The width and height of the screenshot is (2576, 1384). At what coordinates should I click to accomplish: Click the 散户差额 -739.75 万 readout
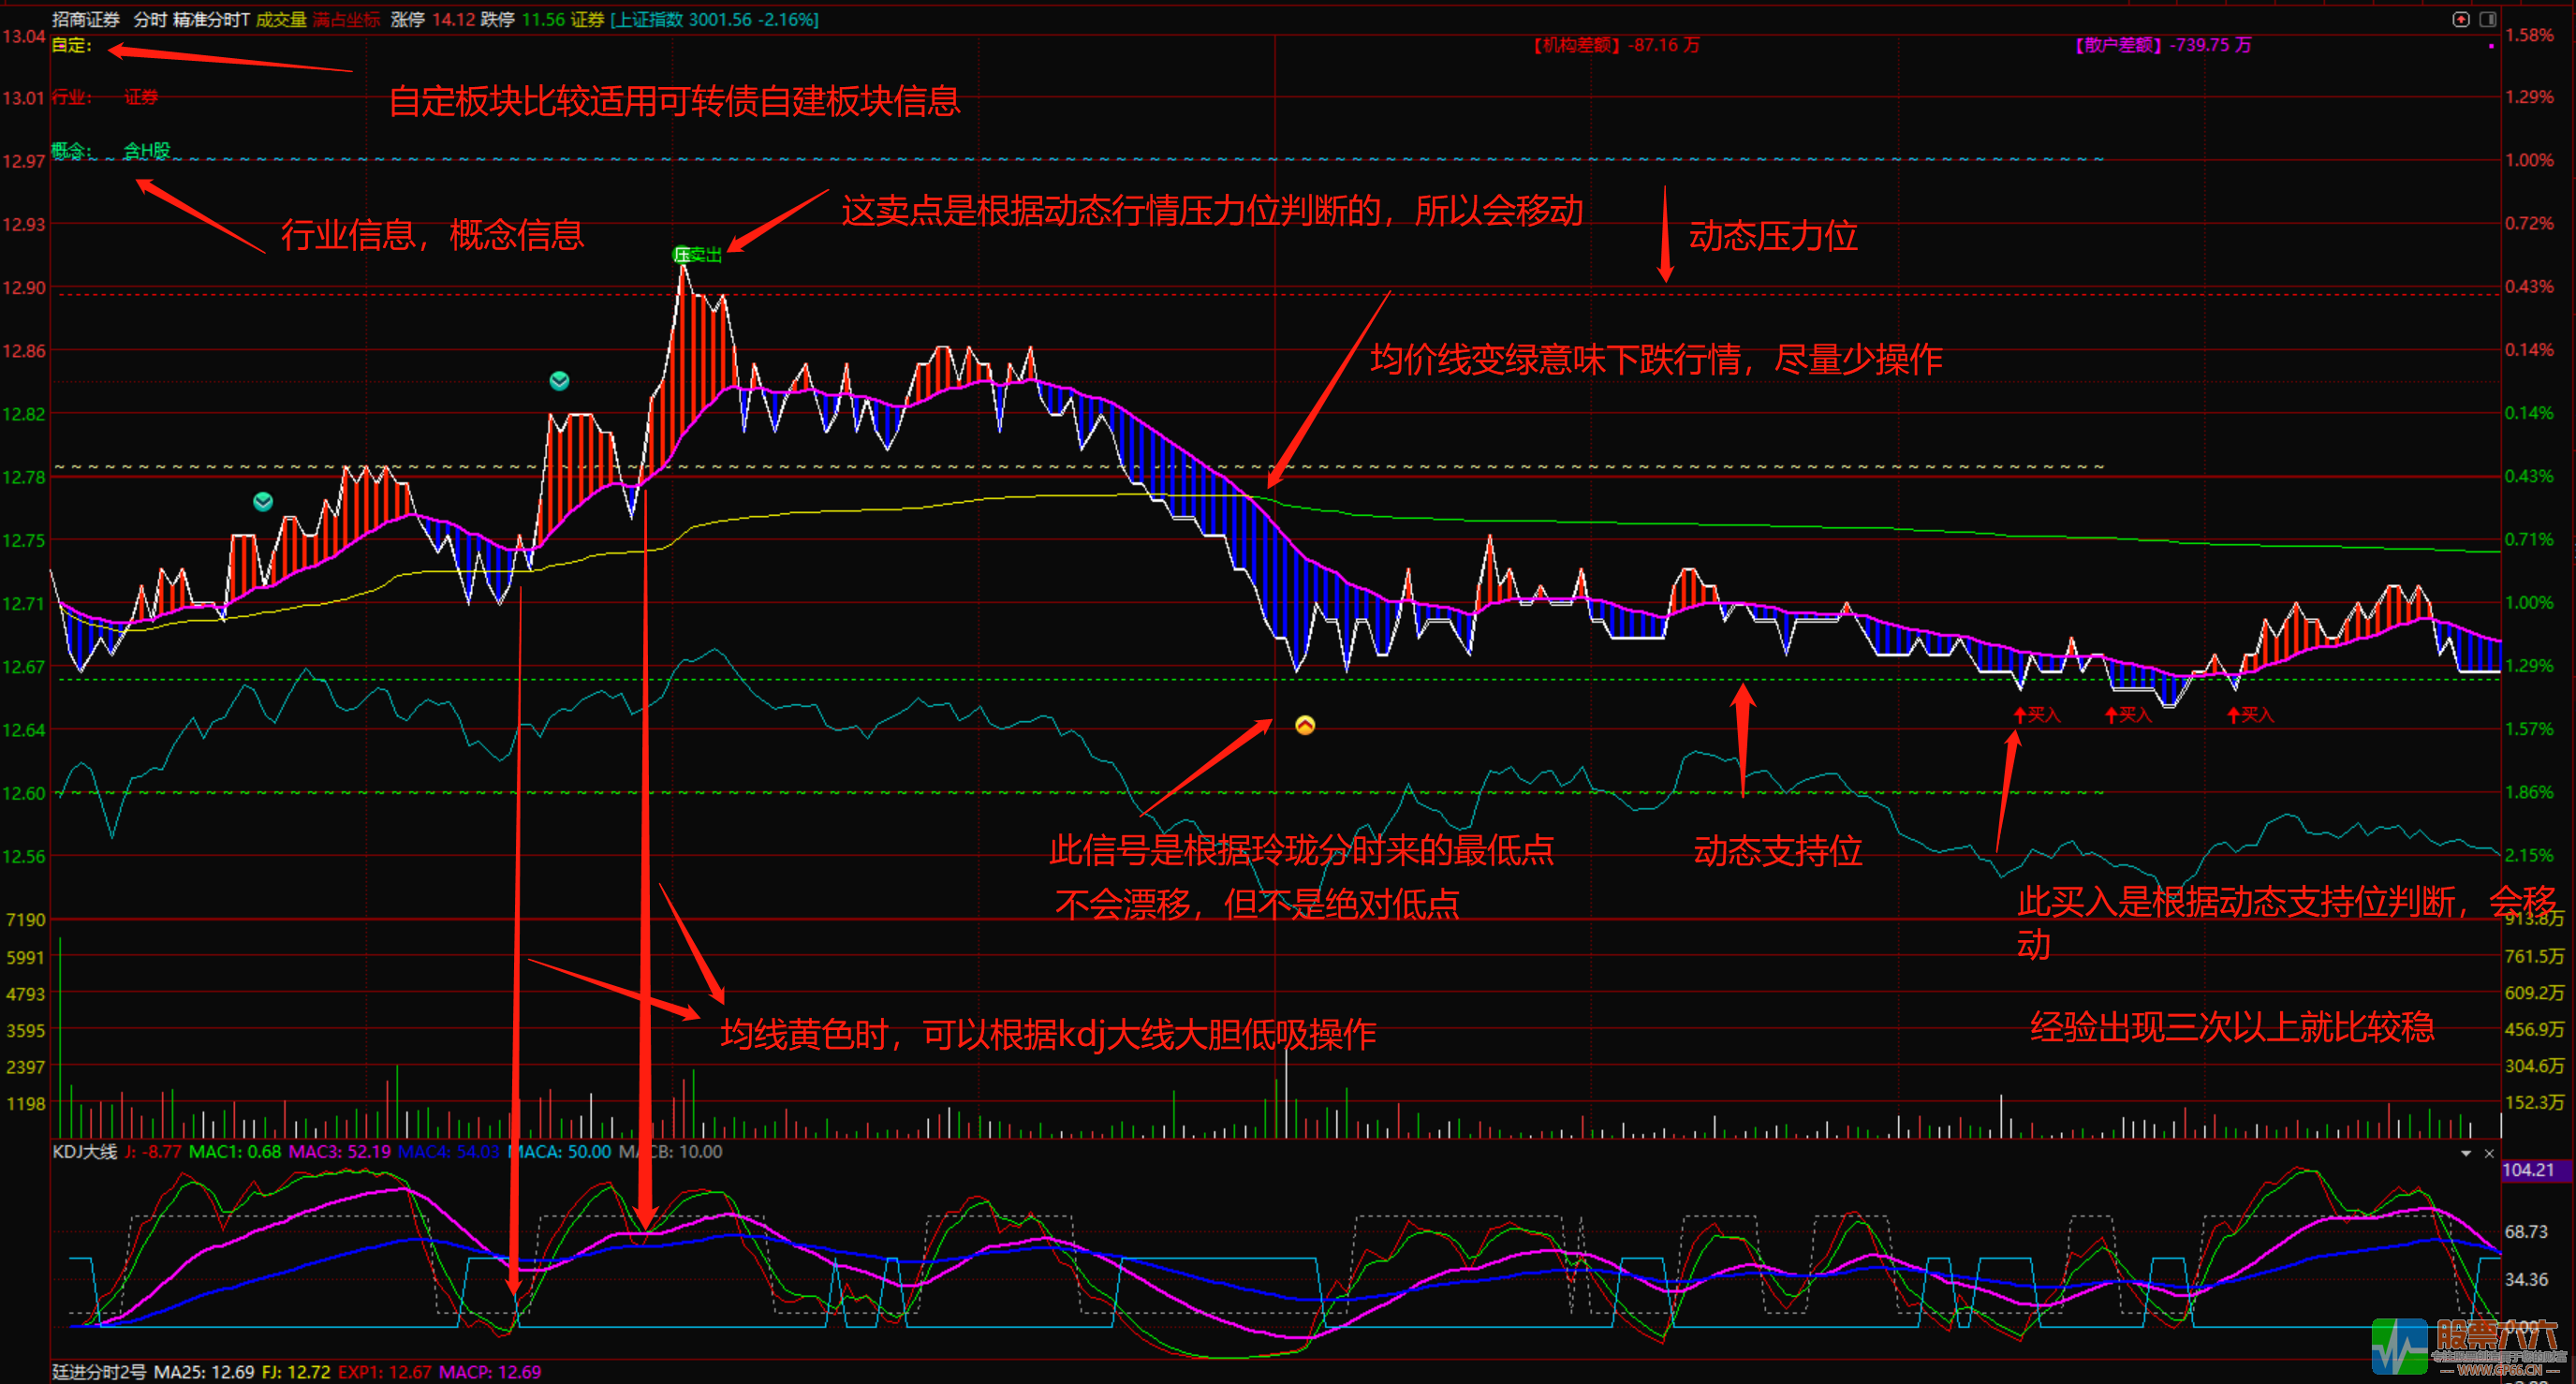click(x=2164, y=45)
